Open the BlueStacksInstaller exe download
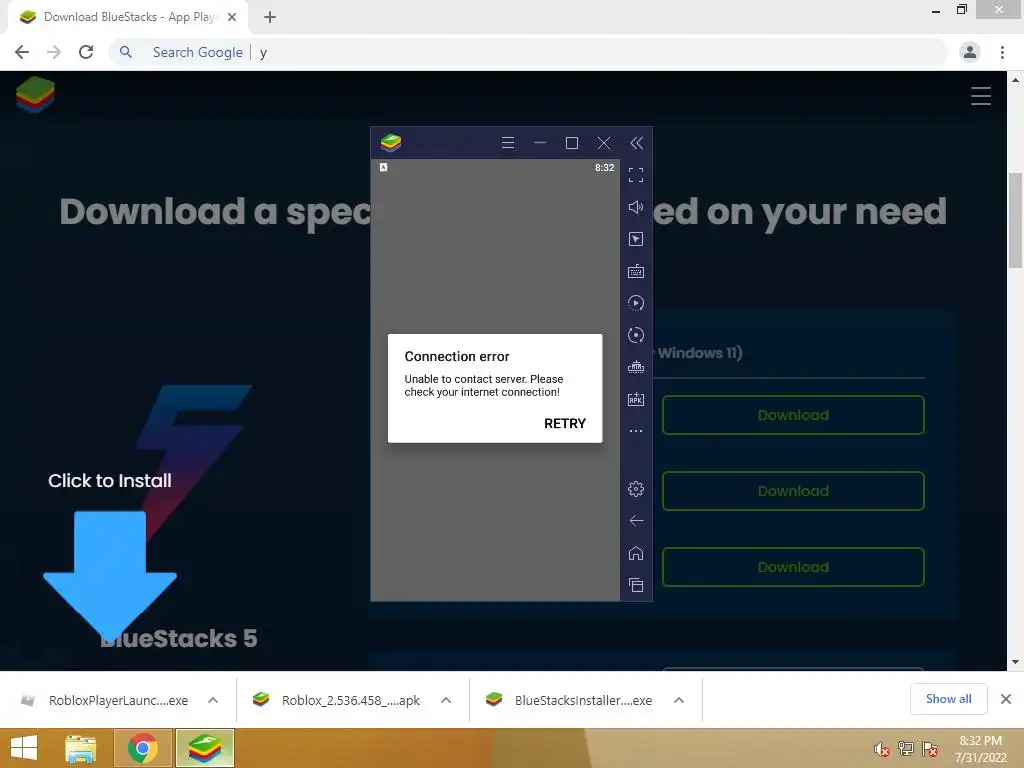The width and height of the screenshot is (1024, 768). pos(569,700)
